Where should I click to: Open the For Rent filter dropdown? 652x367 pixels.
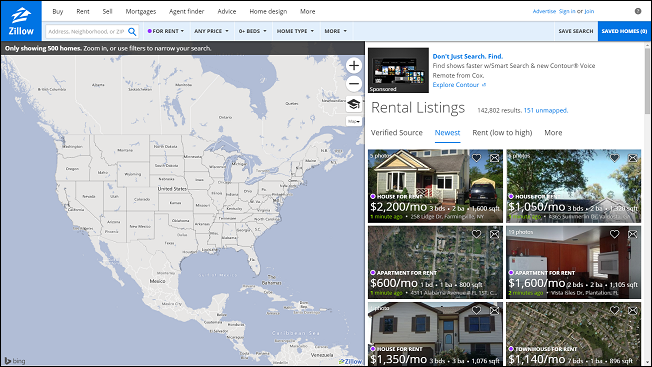pos(165,31)
